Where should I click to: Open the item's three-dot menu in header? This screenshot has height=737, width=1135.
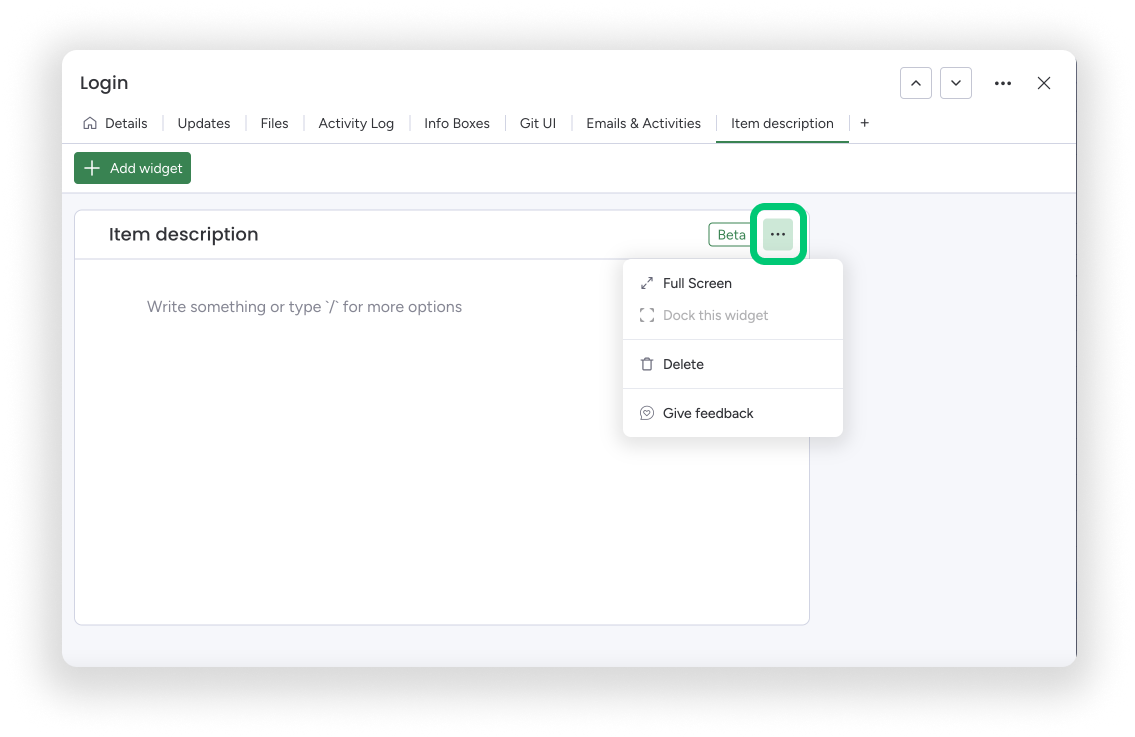click(1003, 83)
